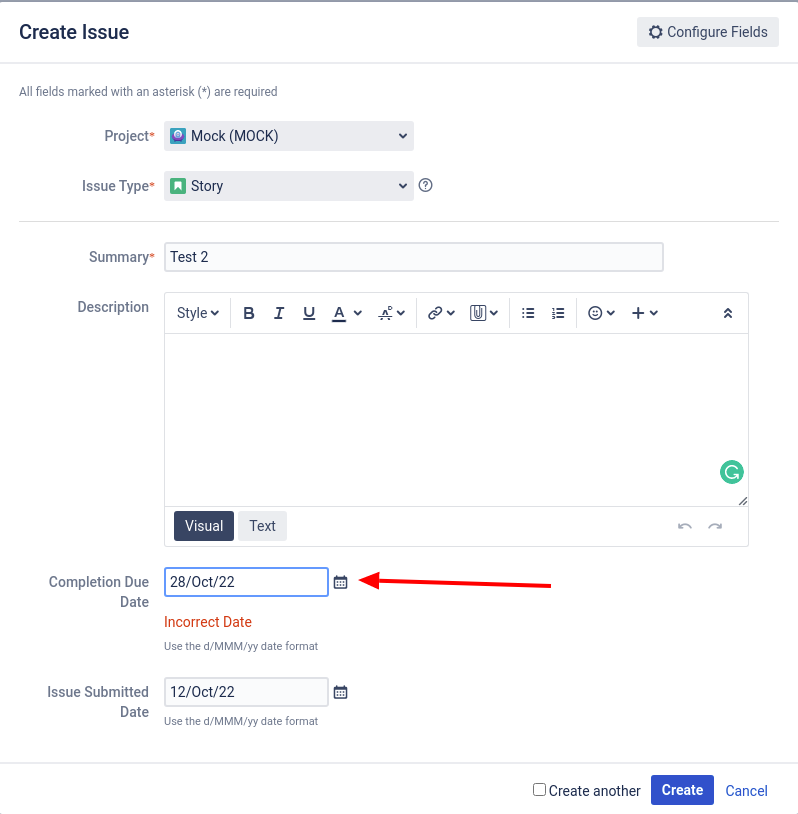Click the issue type help question mark
Screen dimensions: 798x814
click(425, 185)
